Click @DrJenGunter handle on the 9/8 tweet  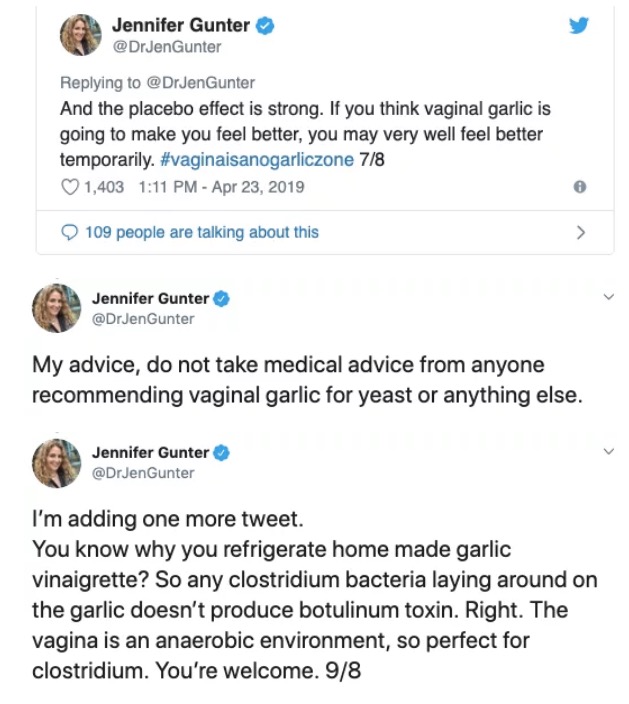pyautogui.click(x=143, y=473)
